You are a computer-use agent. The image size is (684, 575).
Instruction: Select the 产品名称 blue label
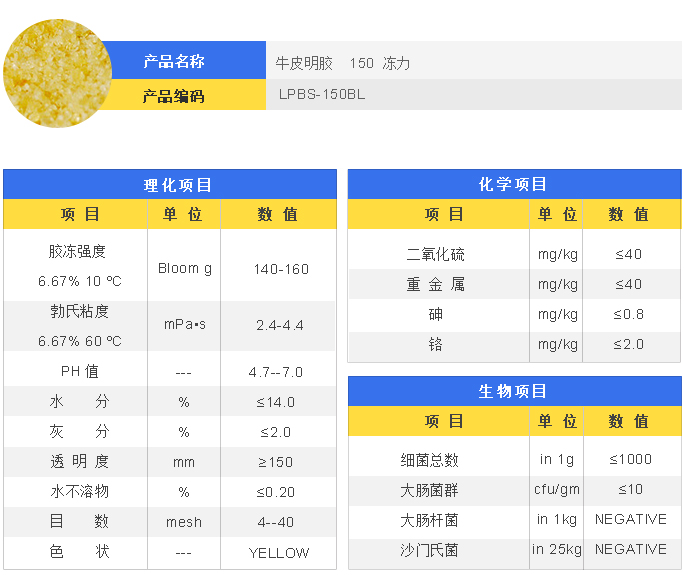(173, 62)
